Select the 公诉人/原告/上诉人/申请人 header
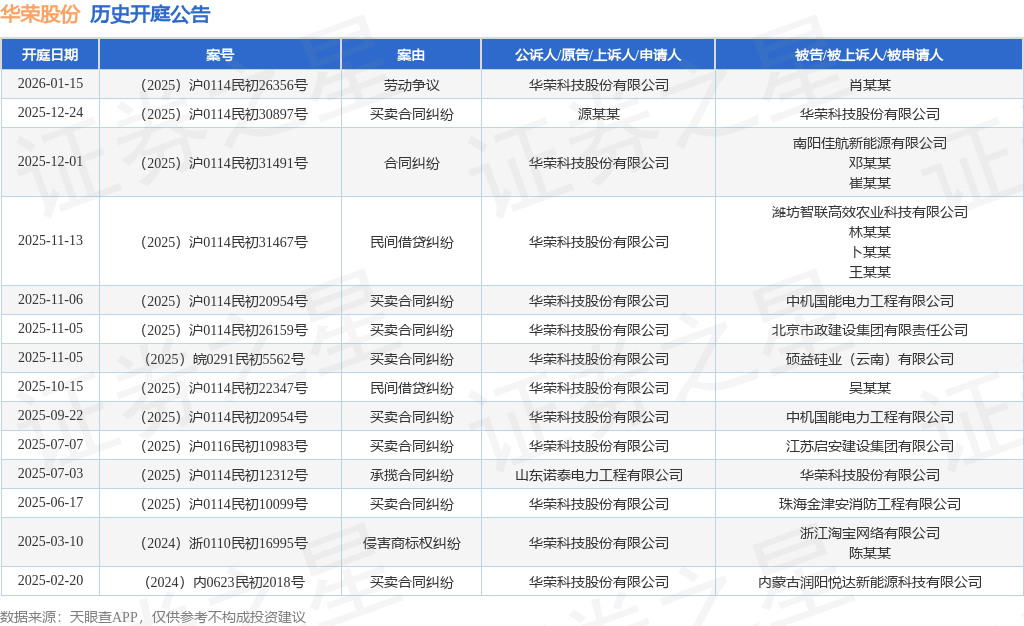The height and width of the screenshot is (626, 1024). tap(598, 55)
